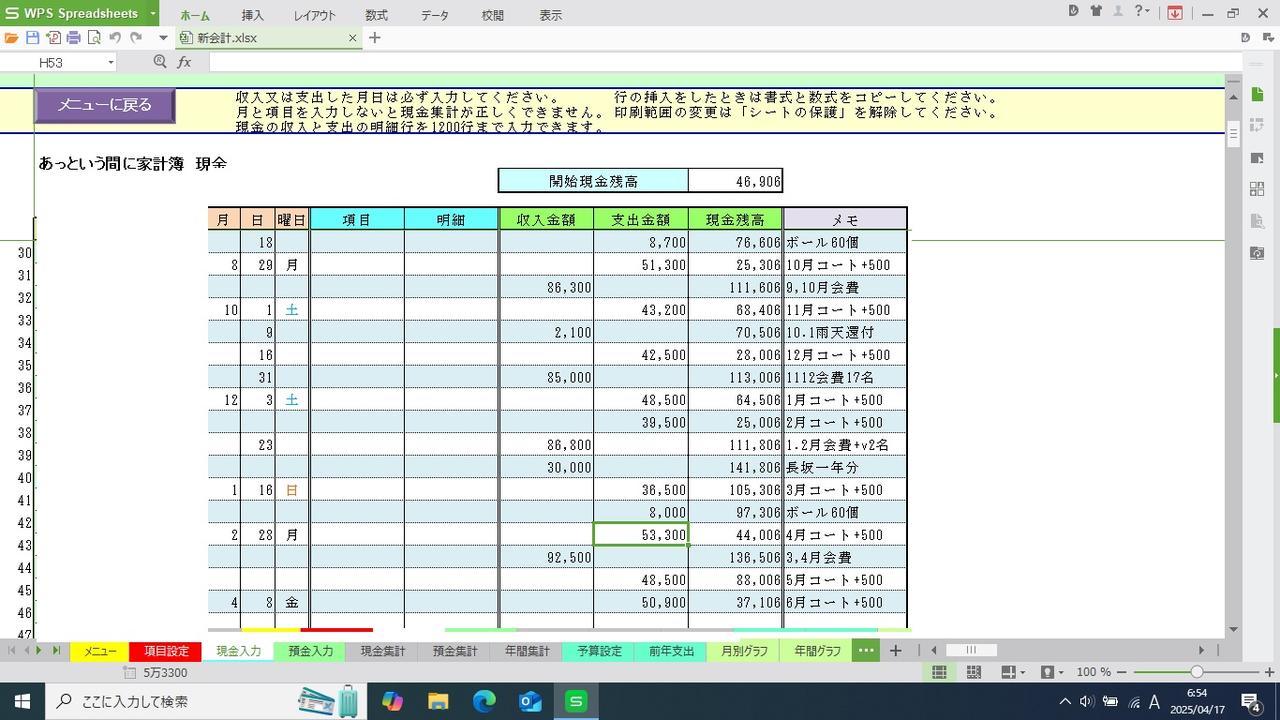This screenshot has height=720, width=1280.
Task: Click the Print icon in quick toolbar
Action: (x=73, y=38)
